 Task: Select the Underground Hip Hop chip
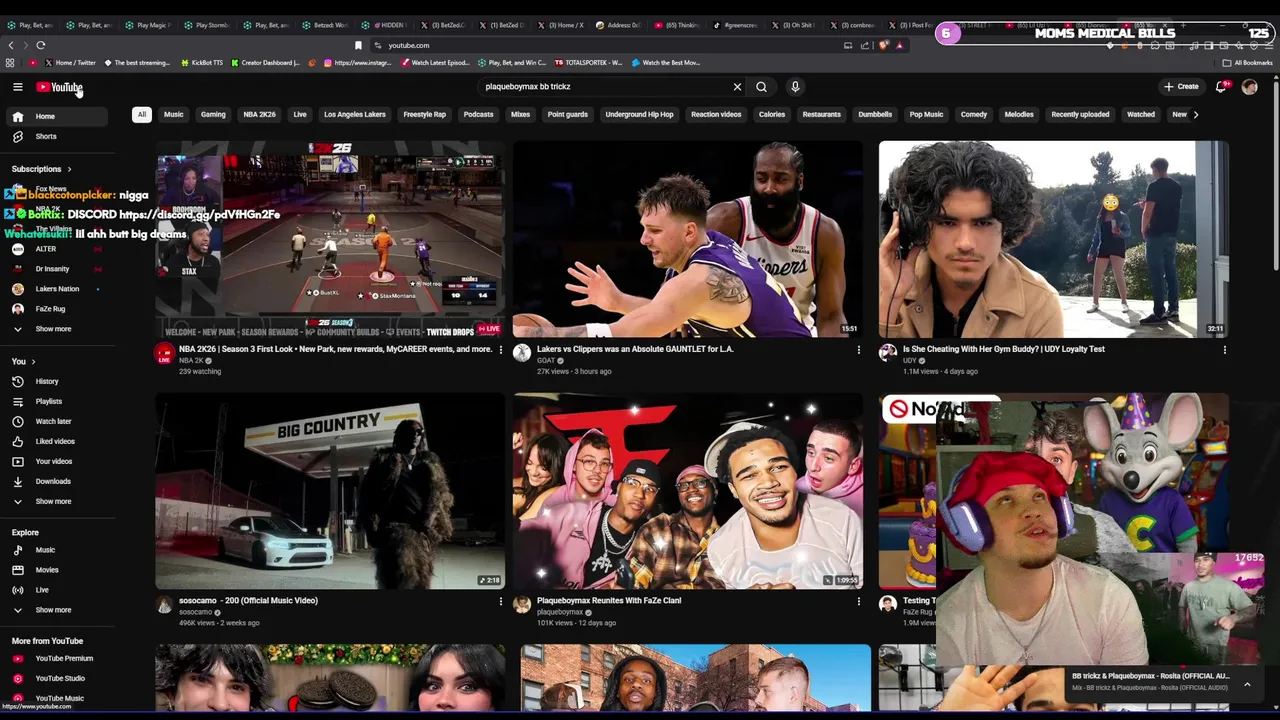pyautogui.click(x=639, y=114)
